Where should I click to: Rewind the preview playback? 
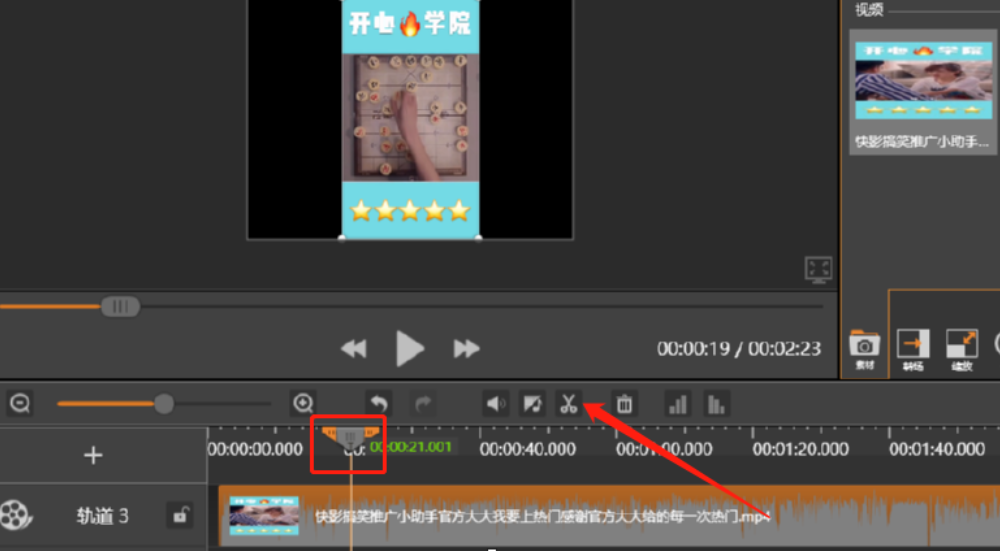(354, 349)
